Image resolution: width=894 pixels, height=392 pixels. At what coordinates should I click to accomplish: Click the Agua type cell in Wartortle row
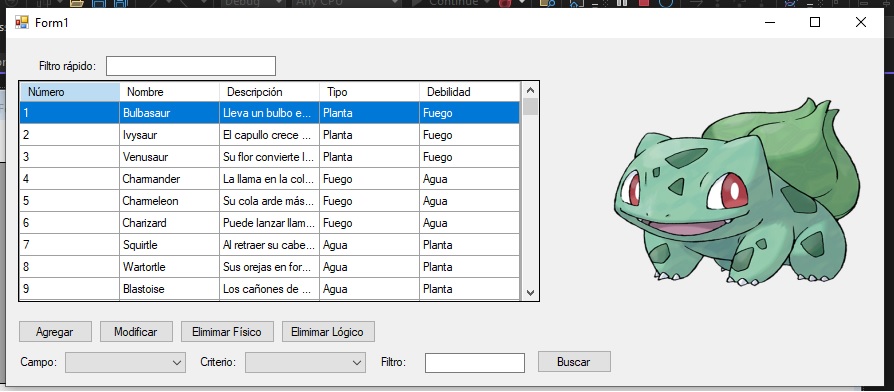[x=369, y=267]
